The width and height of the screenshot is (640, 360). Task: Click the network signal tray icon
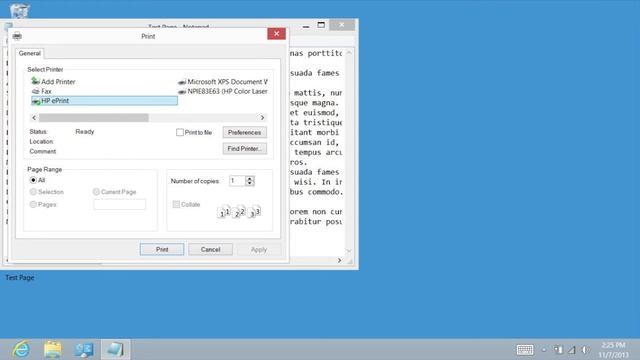click(x=572, y=350)
